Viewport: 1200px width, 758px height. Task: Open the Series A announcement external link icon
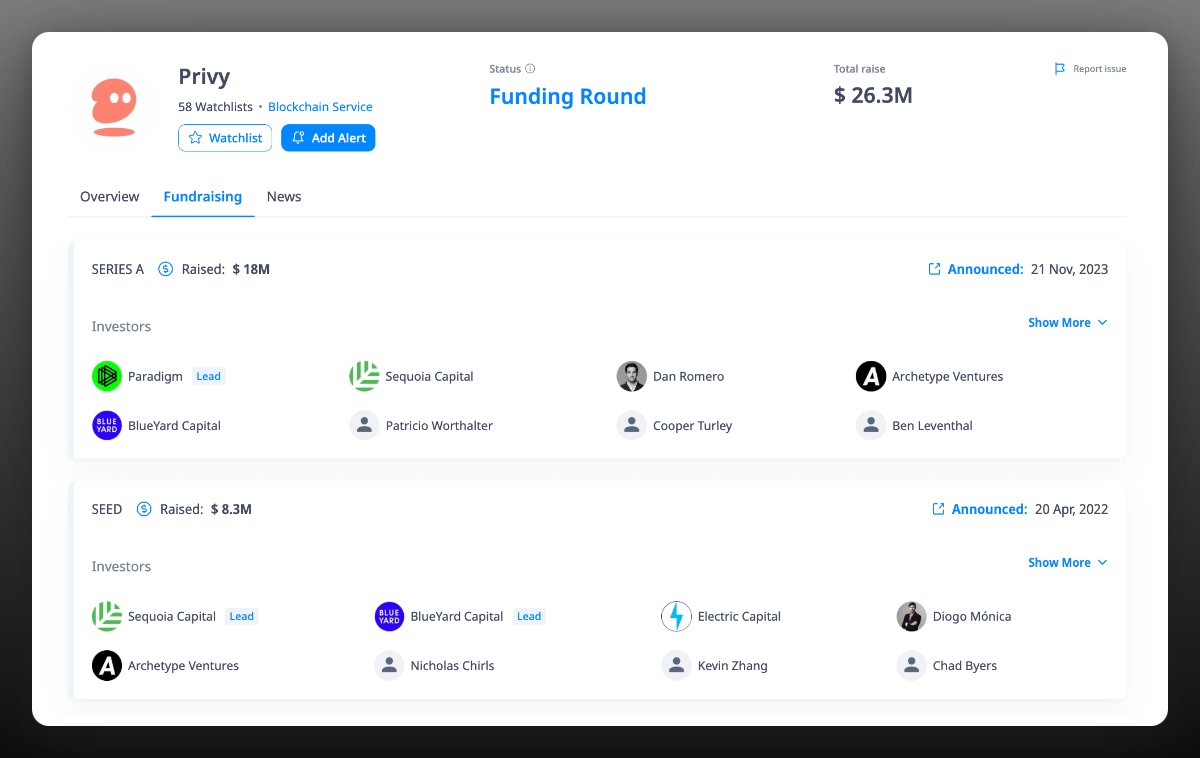click(934, 269)
